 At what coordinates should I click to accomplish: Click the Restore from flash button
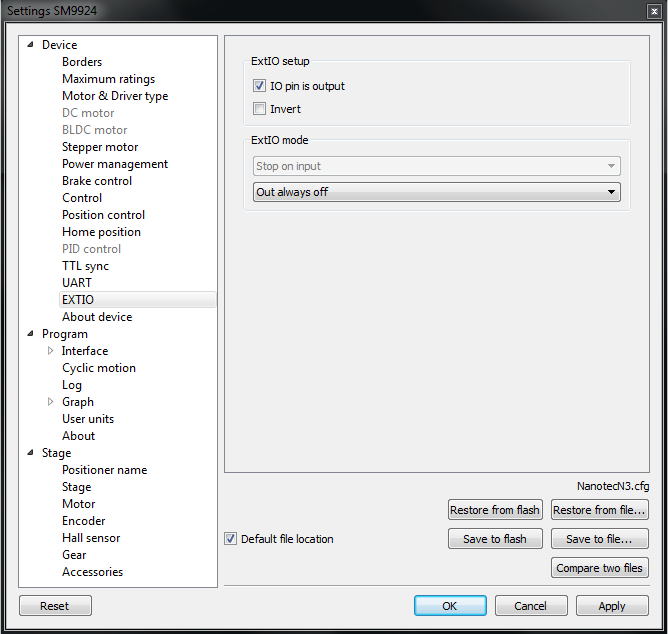coord(494,510)
